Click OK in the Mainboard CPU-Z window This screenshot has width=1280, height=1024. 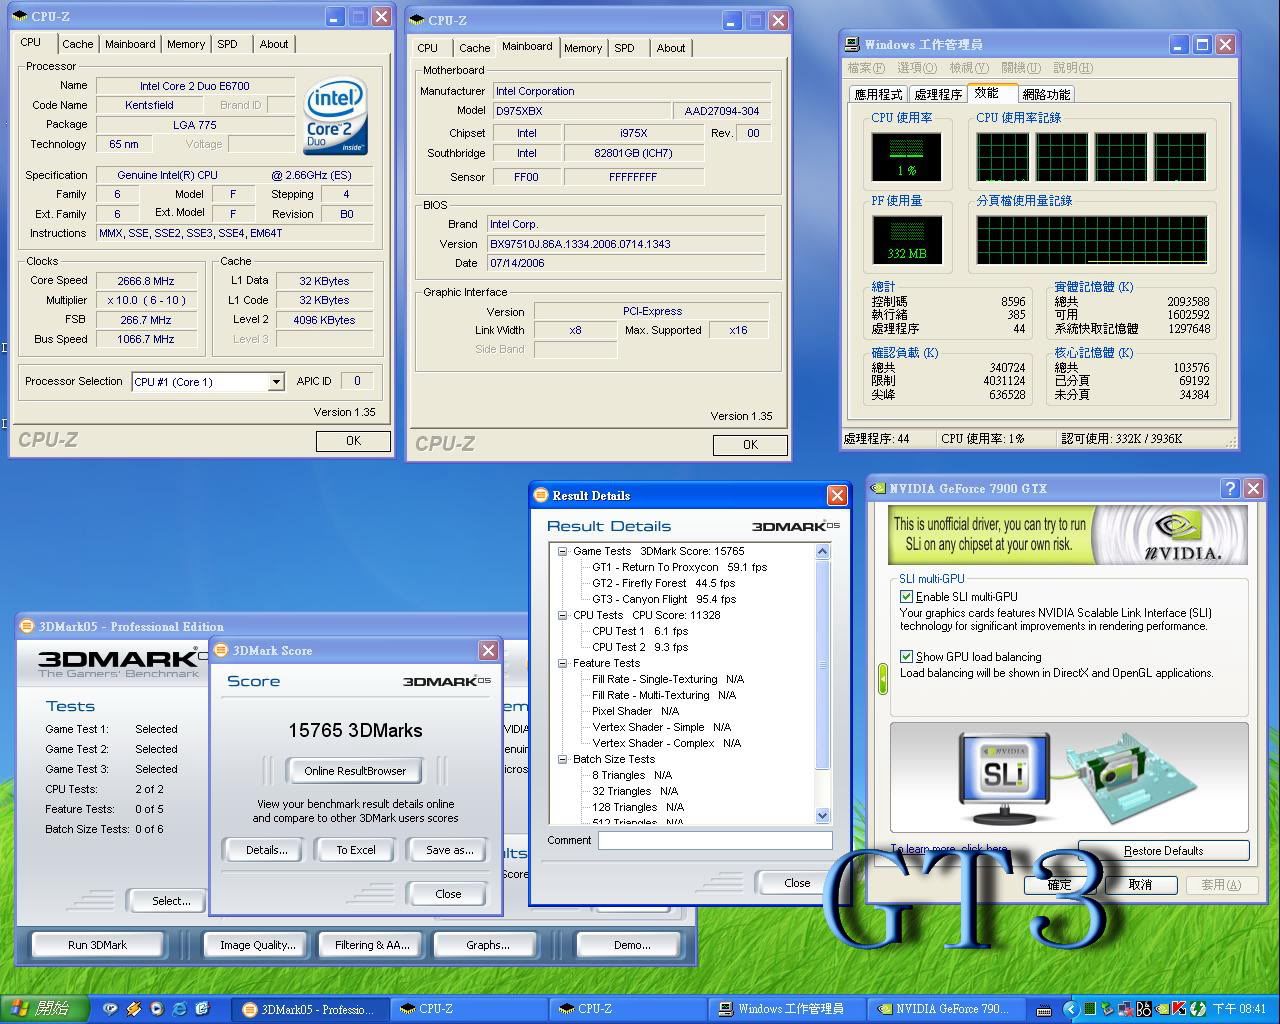(x=750, y=445)
